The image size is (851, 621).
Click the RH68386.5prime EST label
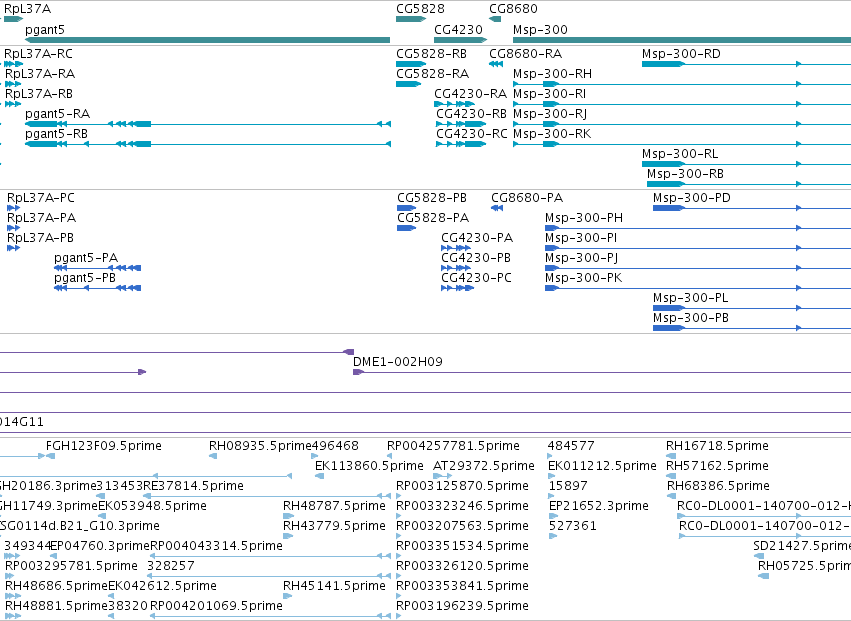[719, 486]
